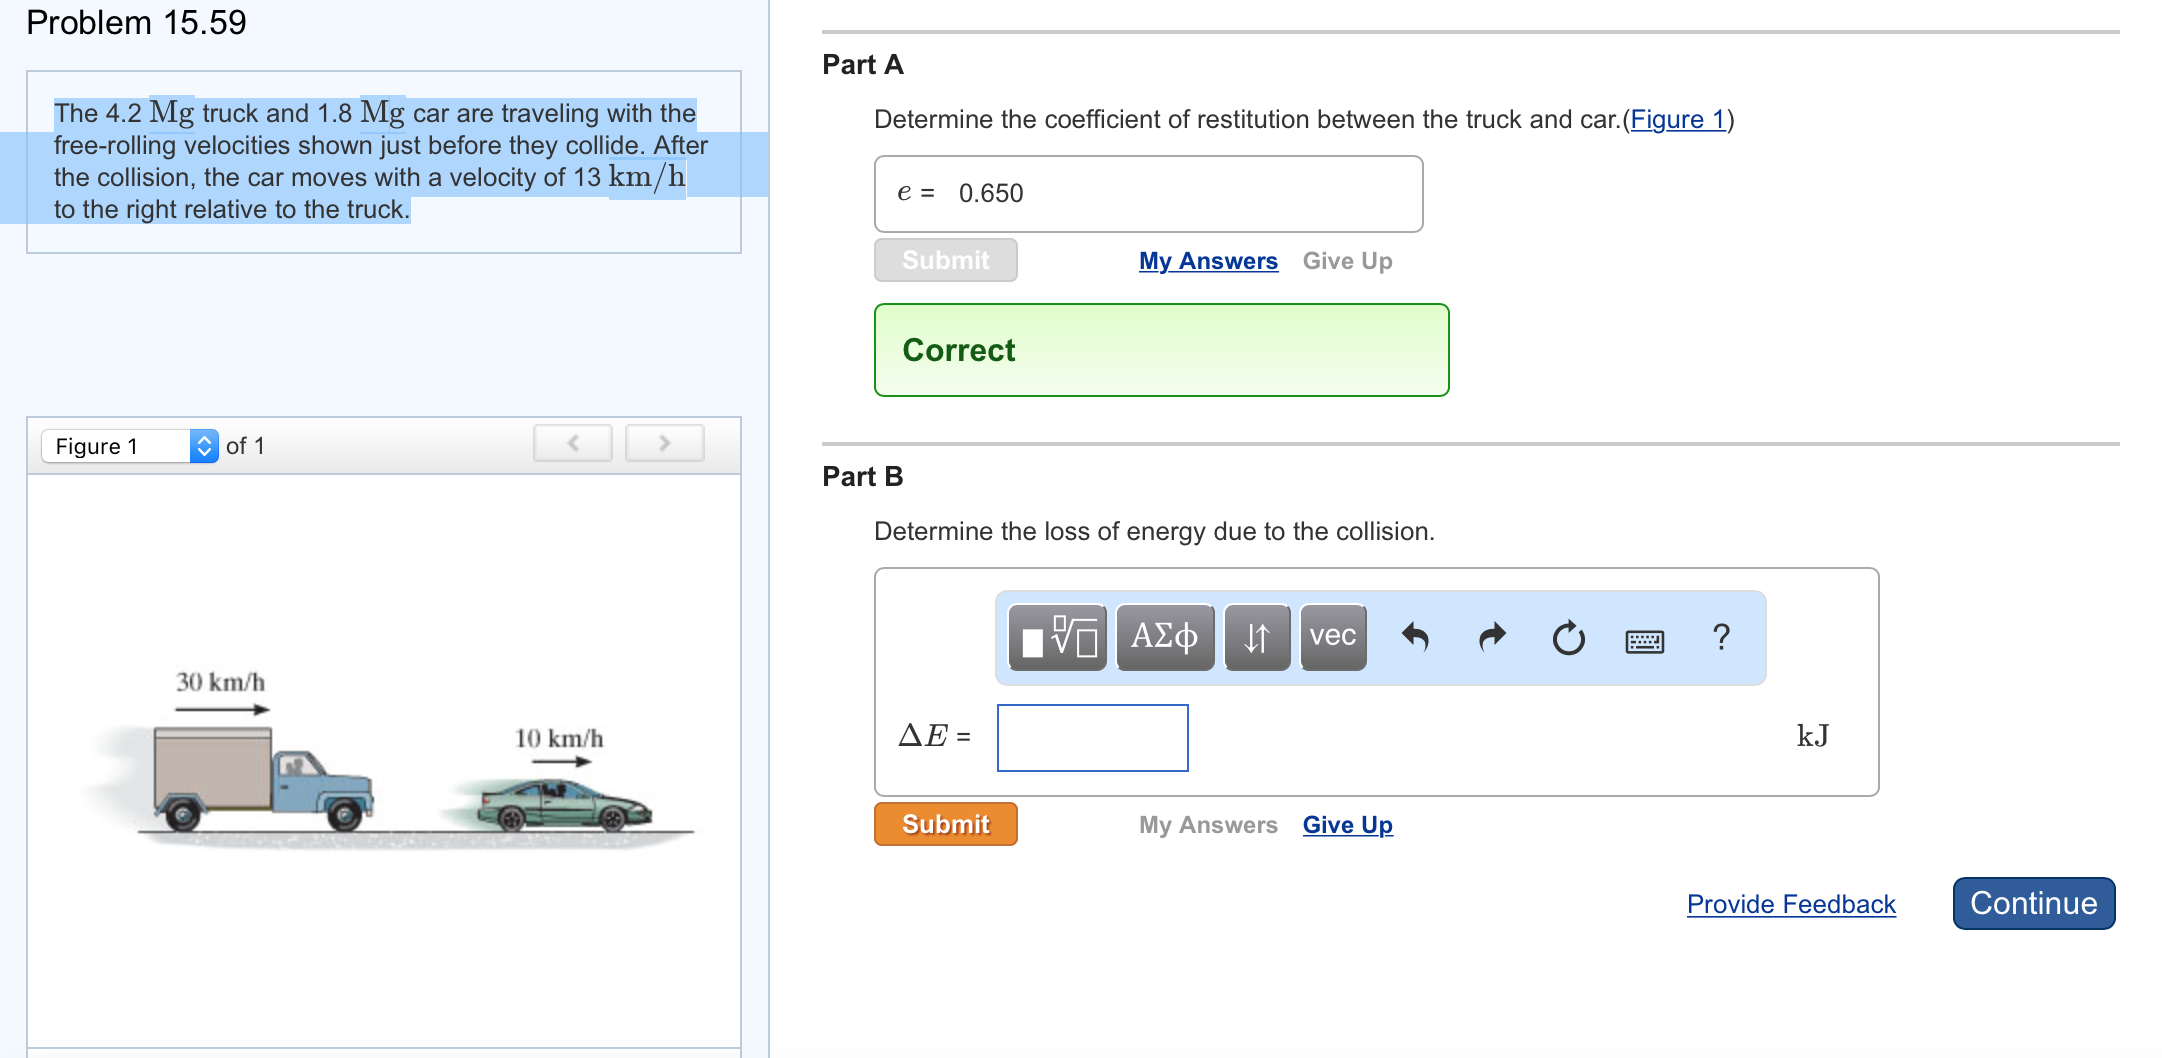Click the '10 km/h' car velocity label
Screen dimensions: 2162x1058
tap(559, 739)
